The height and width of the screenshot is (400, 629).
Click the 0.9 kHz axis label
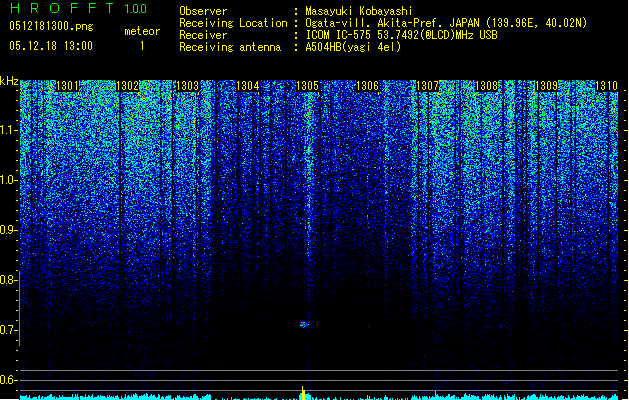[x=9, y=230]
